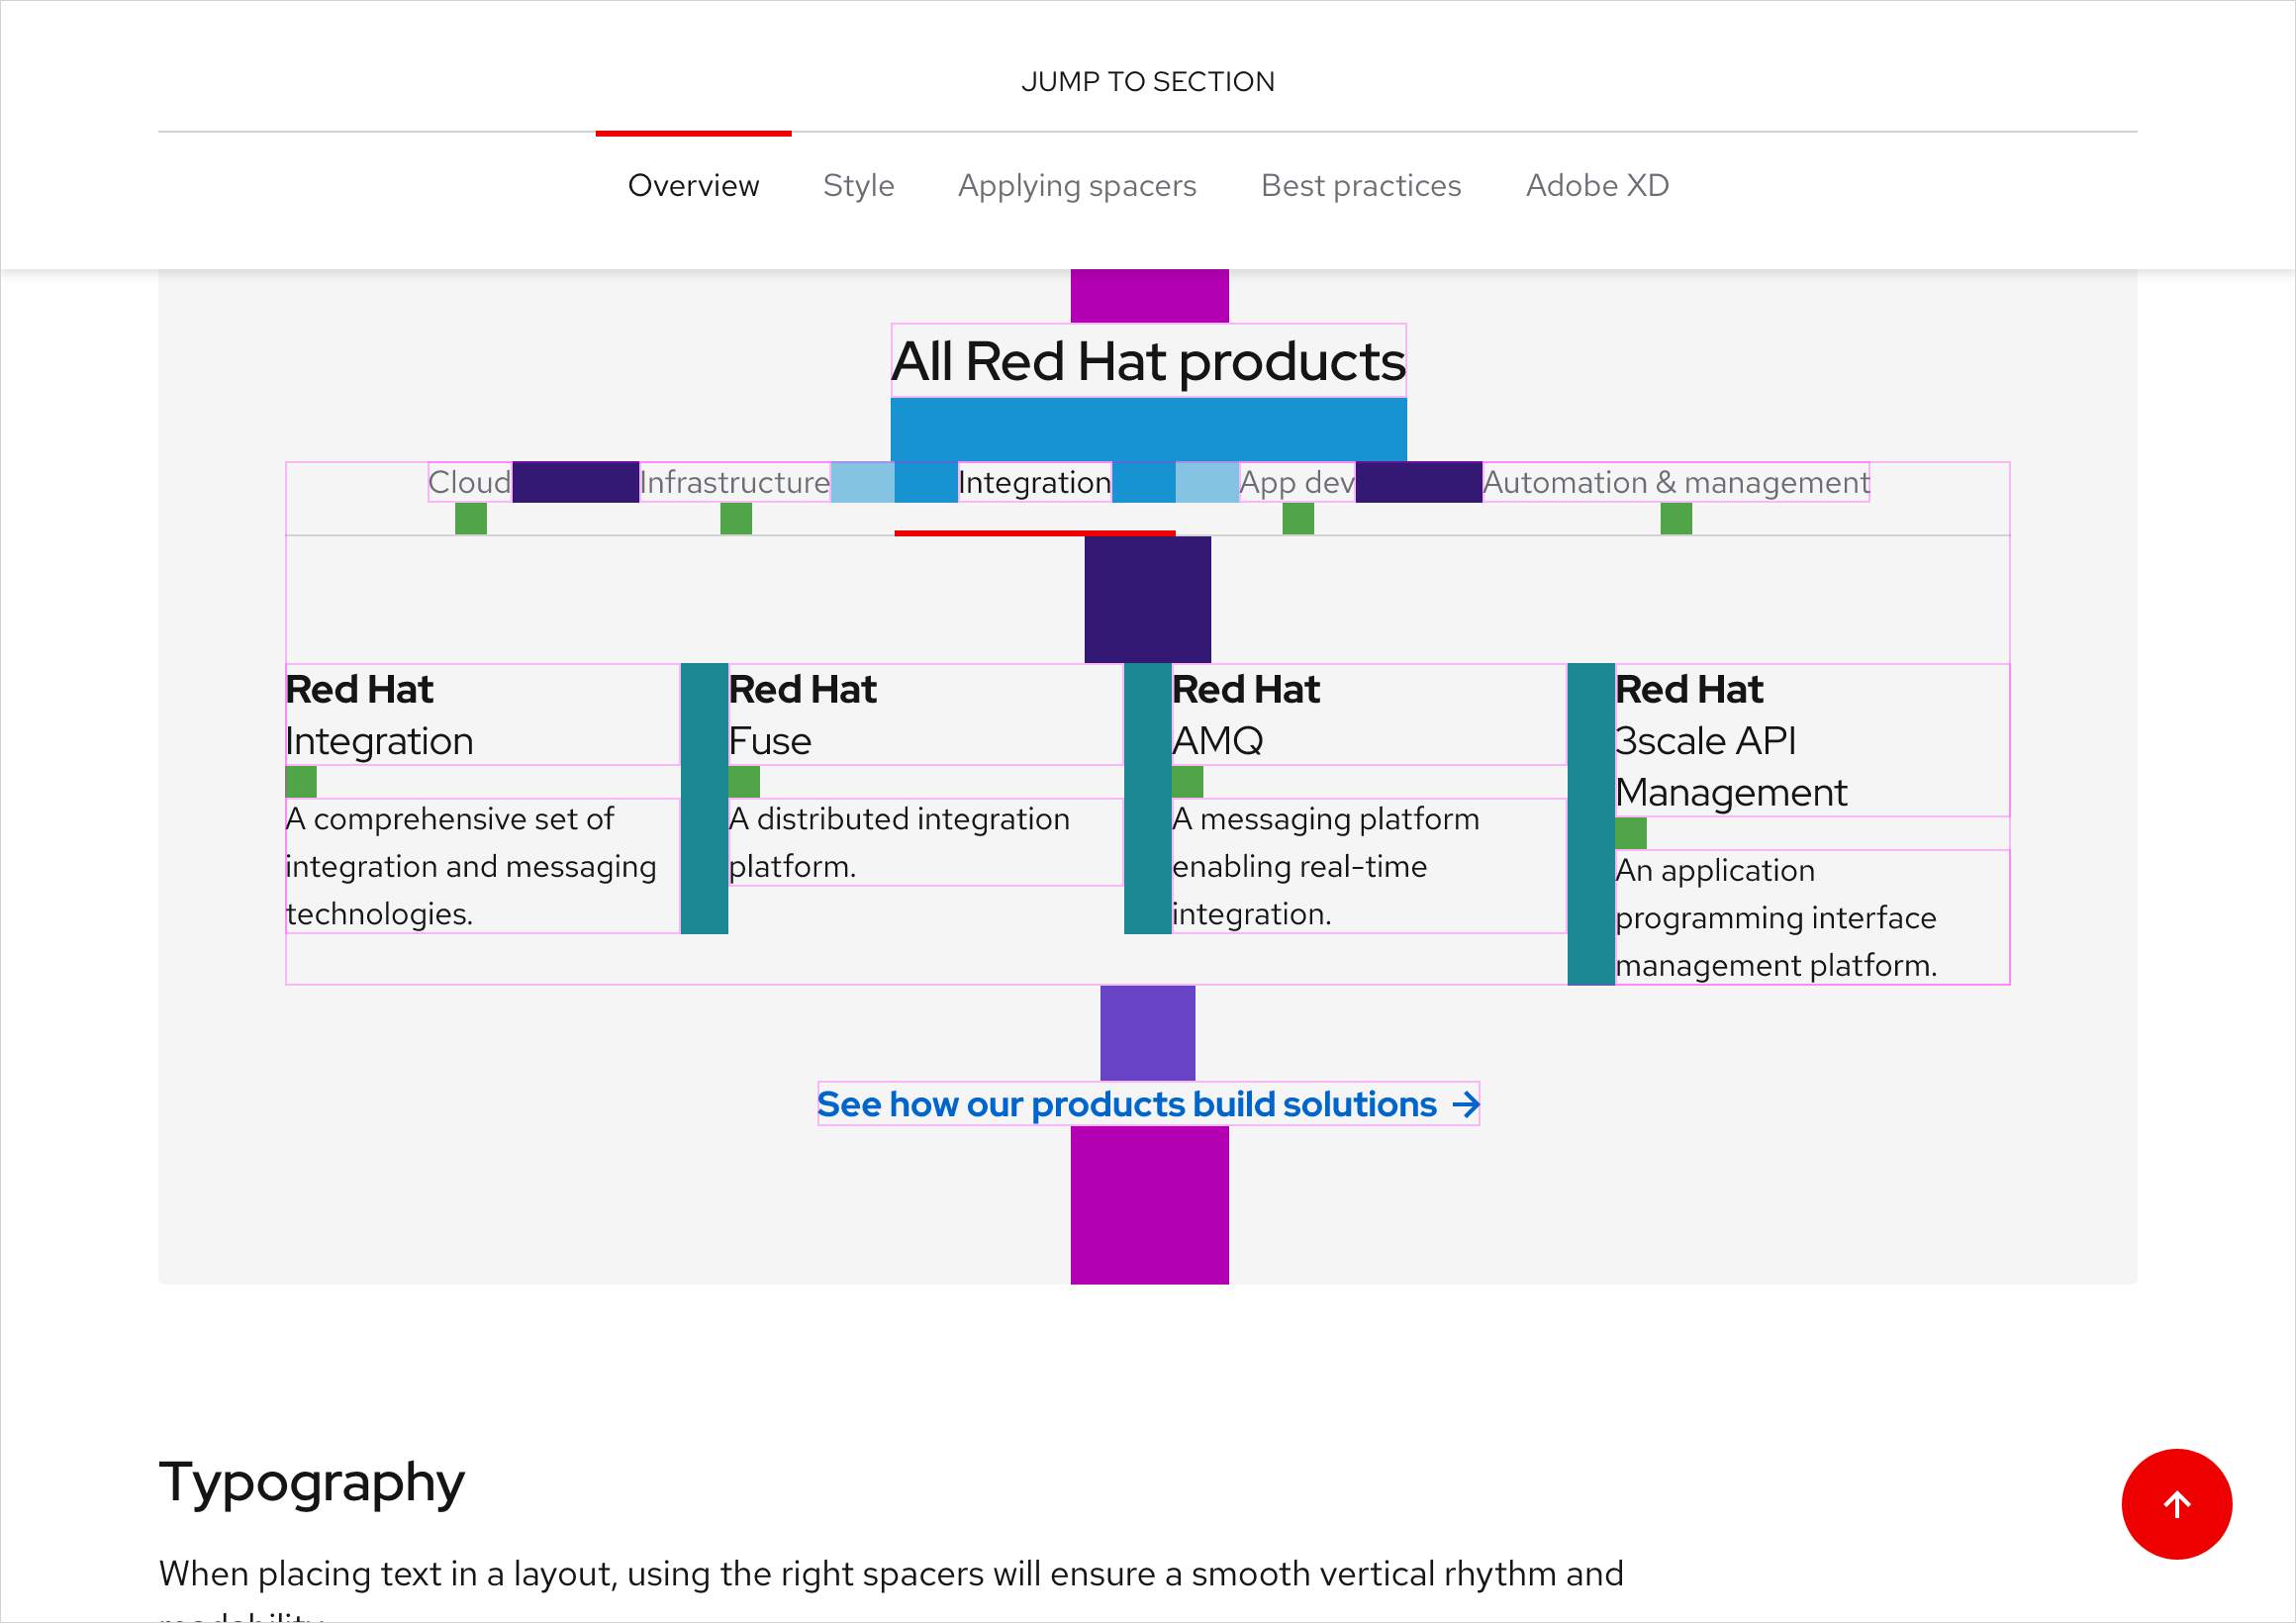The image size is (2296, 1623).
Task: Go to Applying spacers section
Action: point(1076,186)
